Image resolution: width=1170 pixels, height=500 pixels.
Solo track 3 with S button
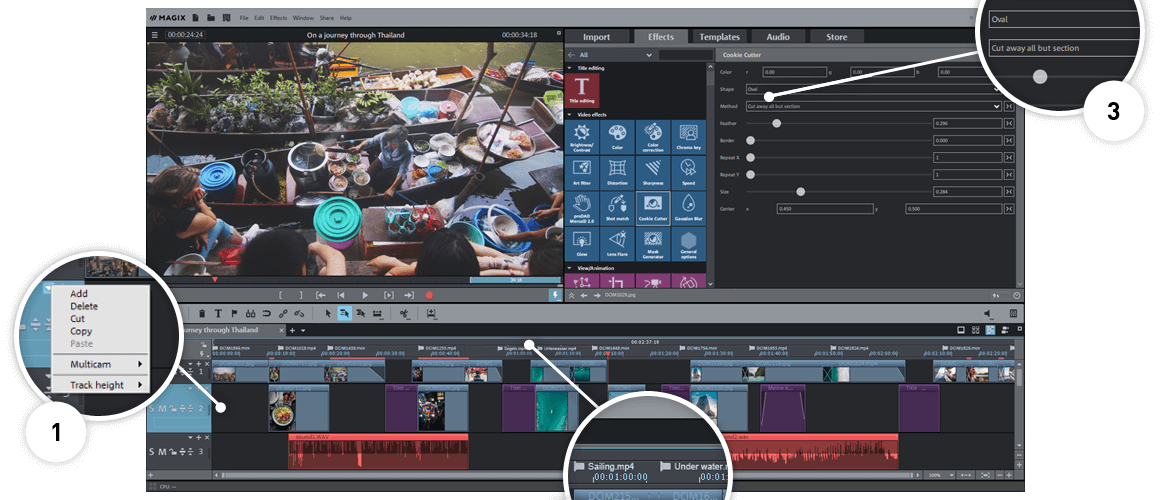tap(153, 451)
